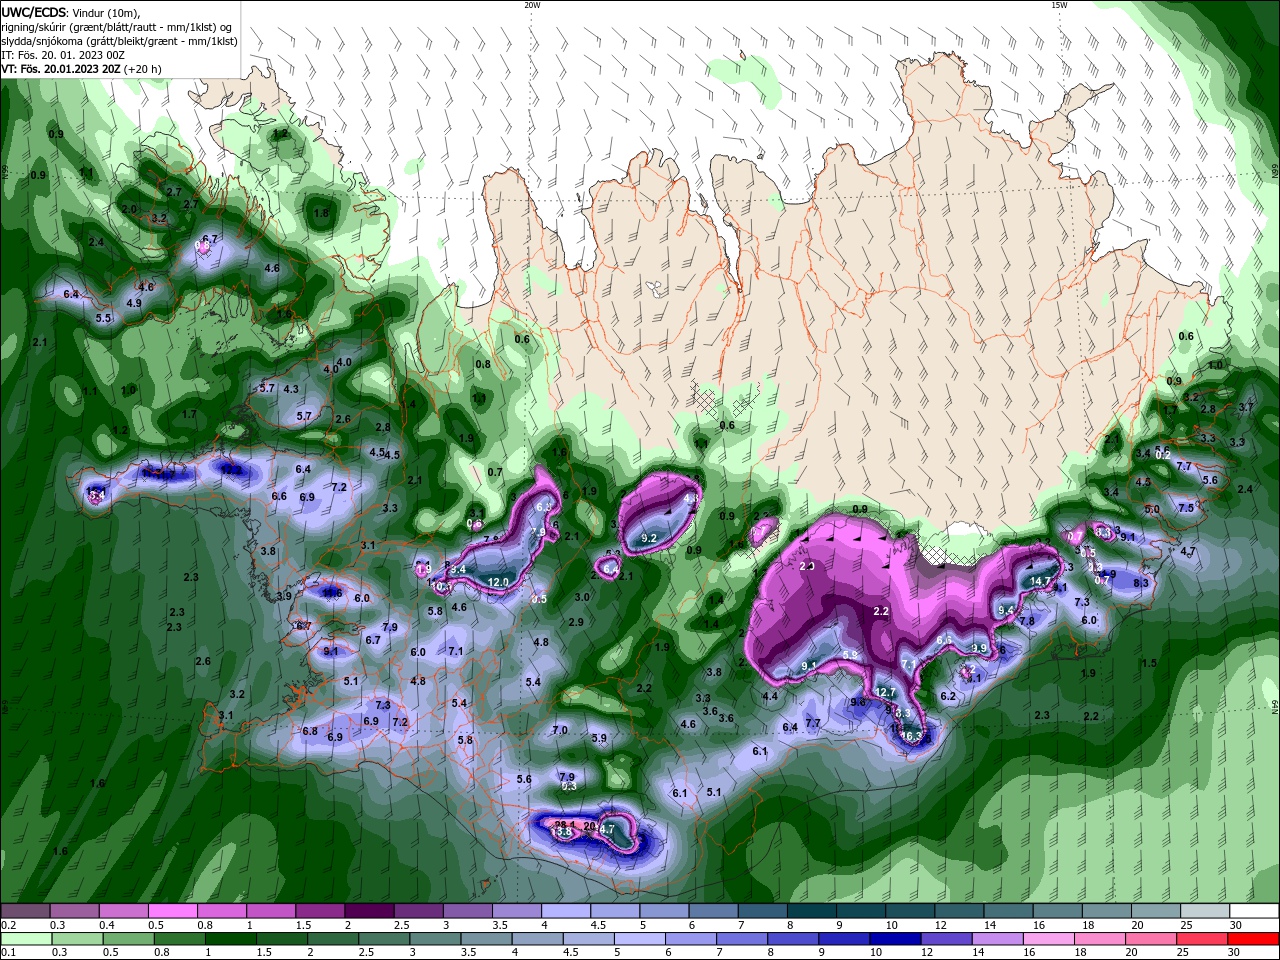Pick bright pink 0.5 swatch on snow scale
This screenshot has width=1280, height=960.
[172, 911]
